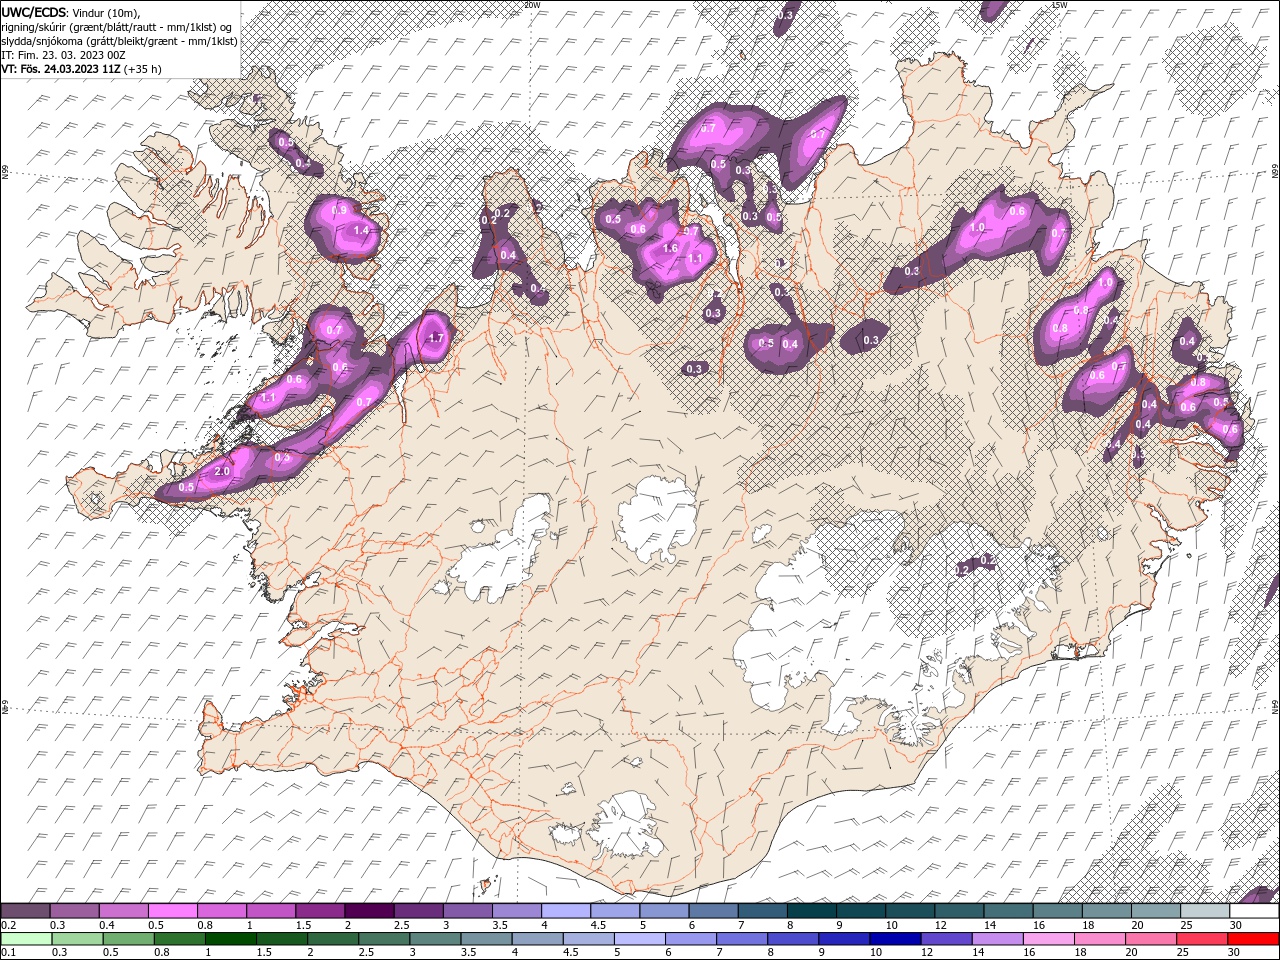The image size is (1280, 960).
Task: Click the lower-row pink swatch starting at 20
Action: point(1151,938)
